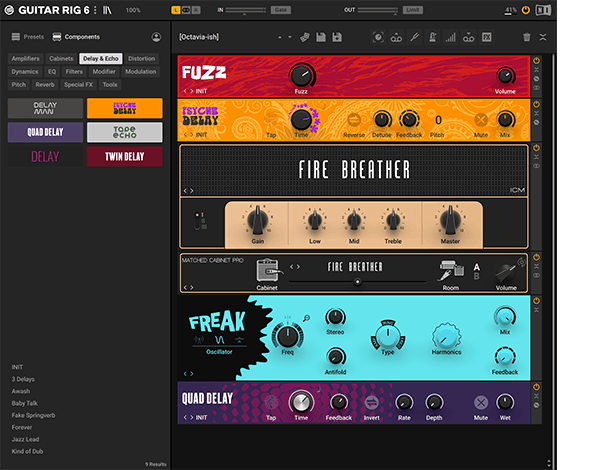Click the cabinet mic position slider

pos(357,282)
